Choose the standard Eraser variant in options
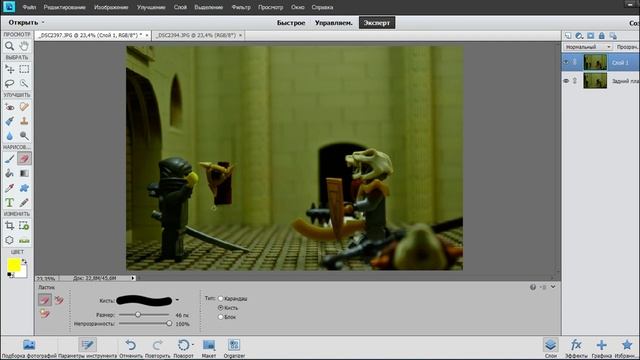This screenshot has width=640, height=360. tap(45, 300)
